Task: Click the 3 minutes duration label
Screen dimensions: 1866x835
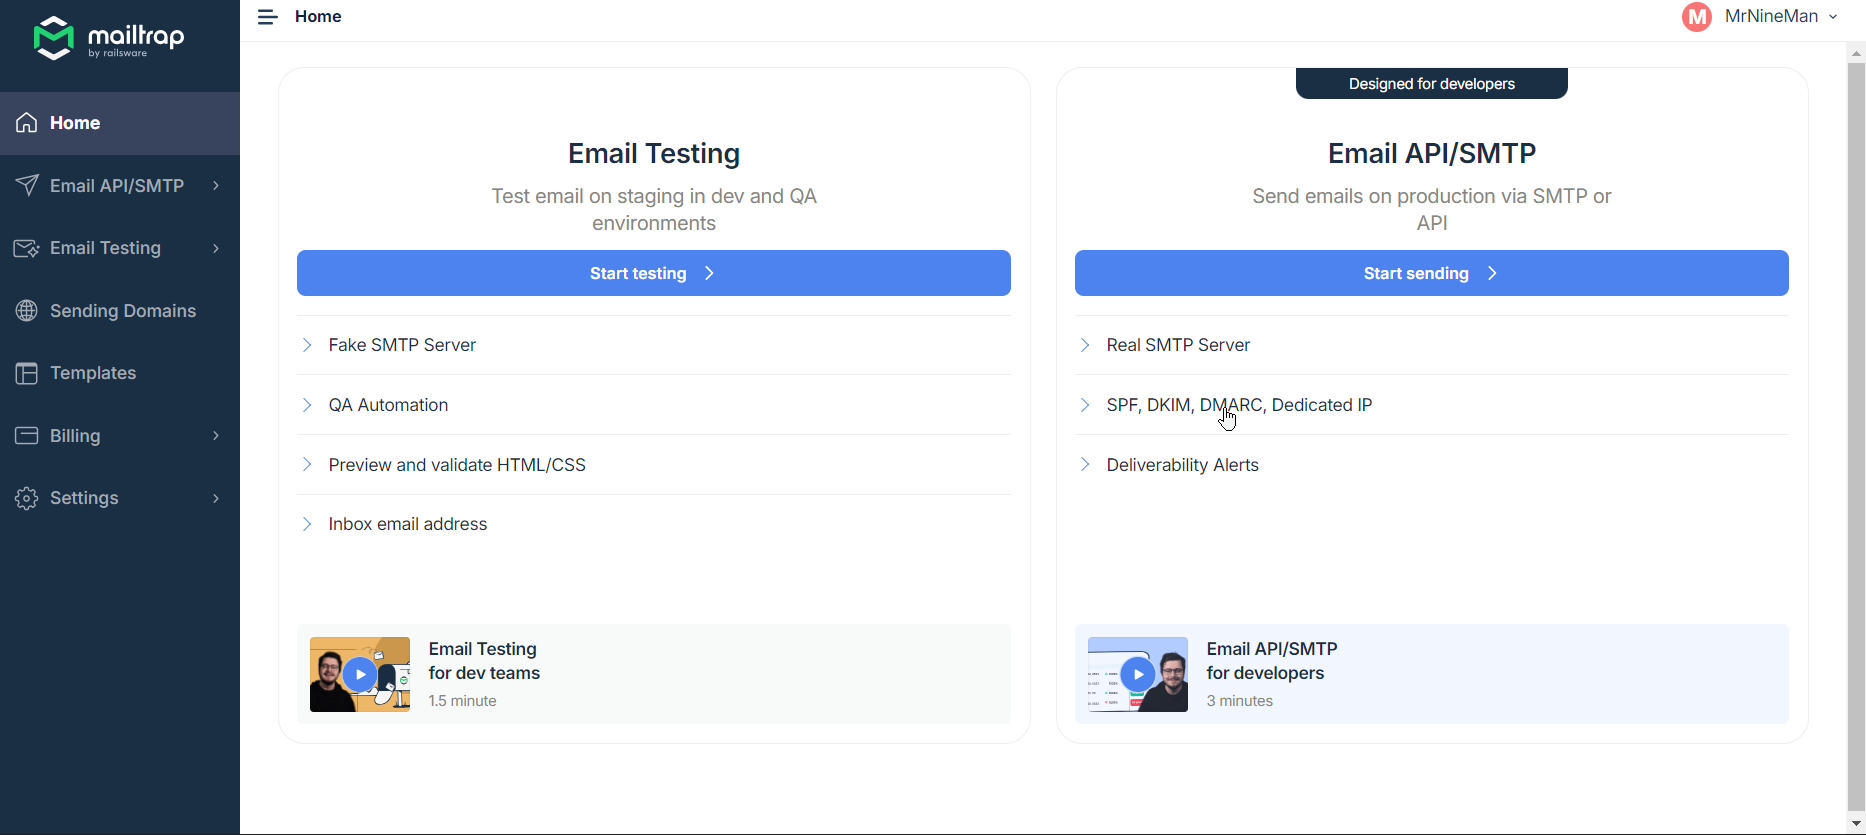Action: (x=1239, y=701)
